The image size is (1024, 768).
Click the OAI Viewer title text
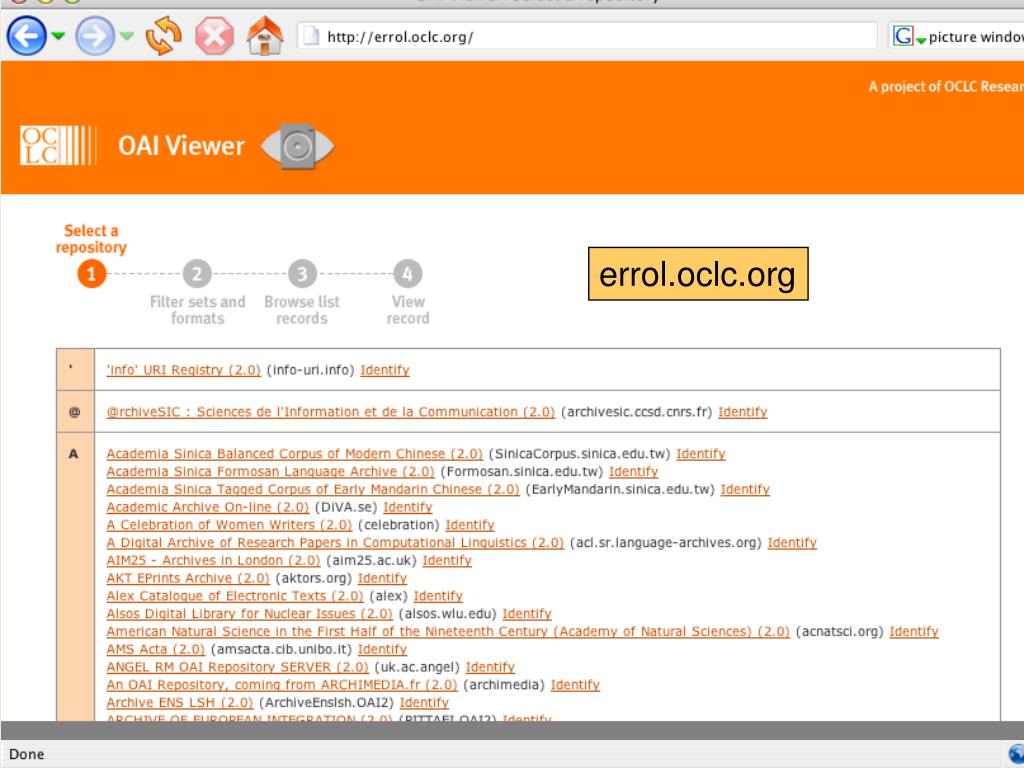pyautogui.click(x=182, y=146)
